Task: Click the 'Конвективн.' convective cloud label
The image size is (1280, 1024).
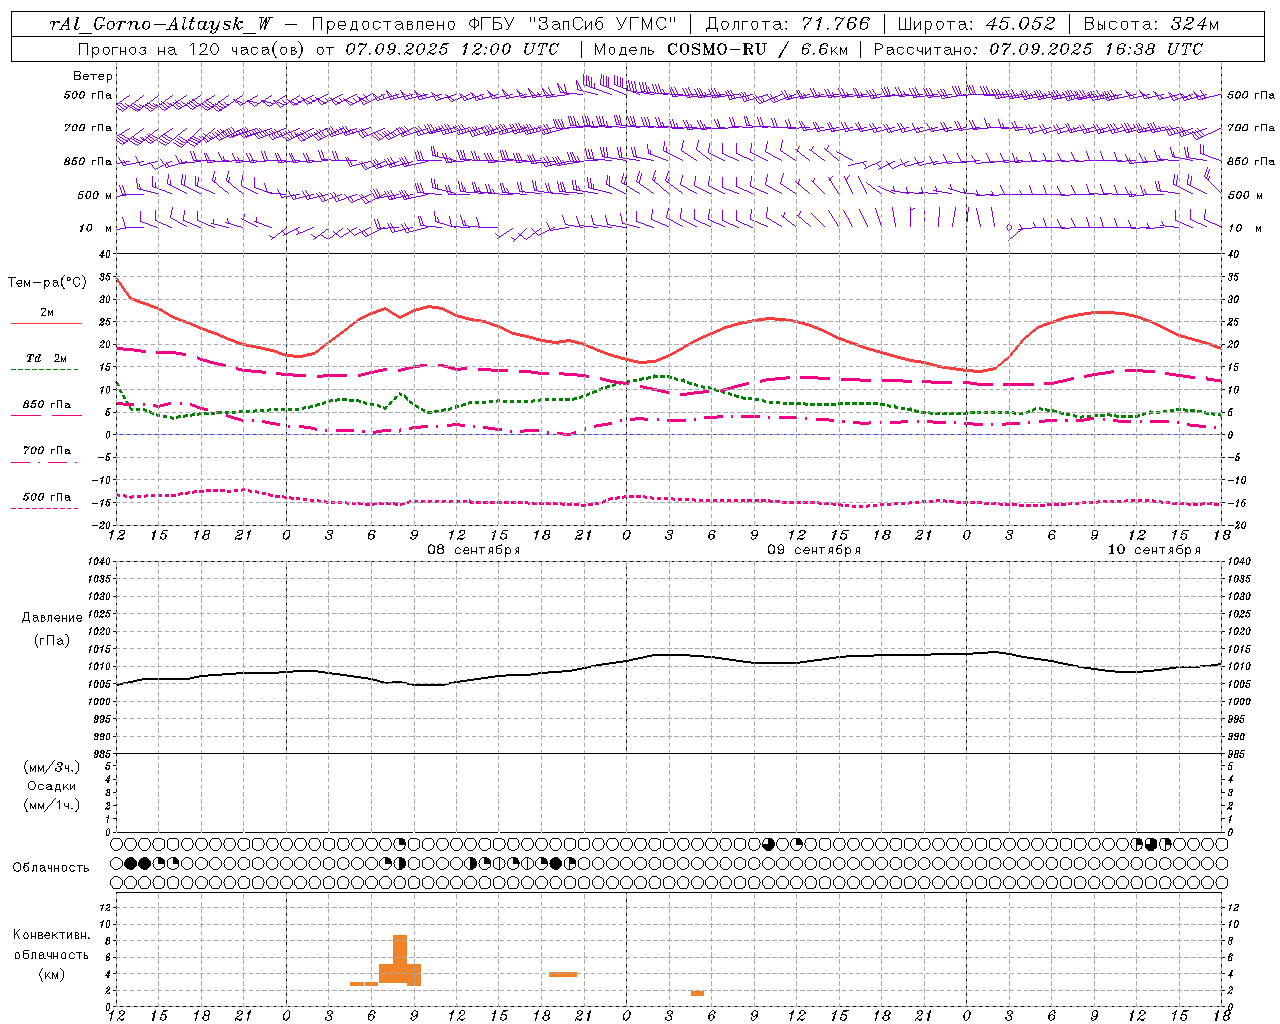Action: point(51,935)
